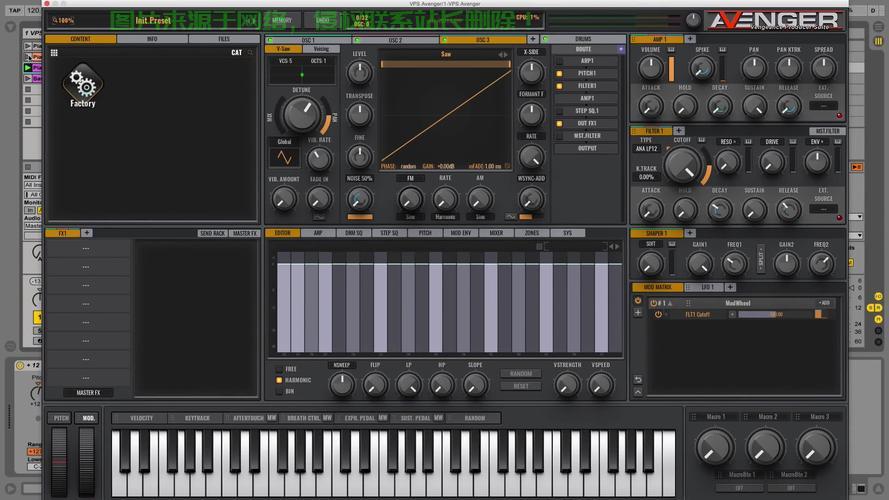The width and height of the screenshot is (889, 500).
Task: Click the Init Preset name field
Action: coord(153,20)
